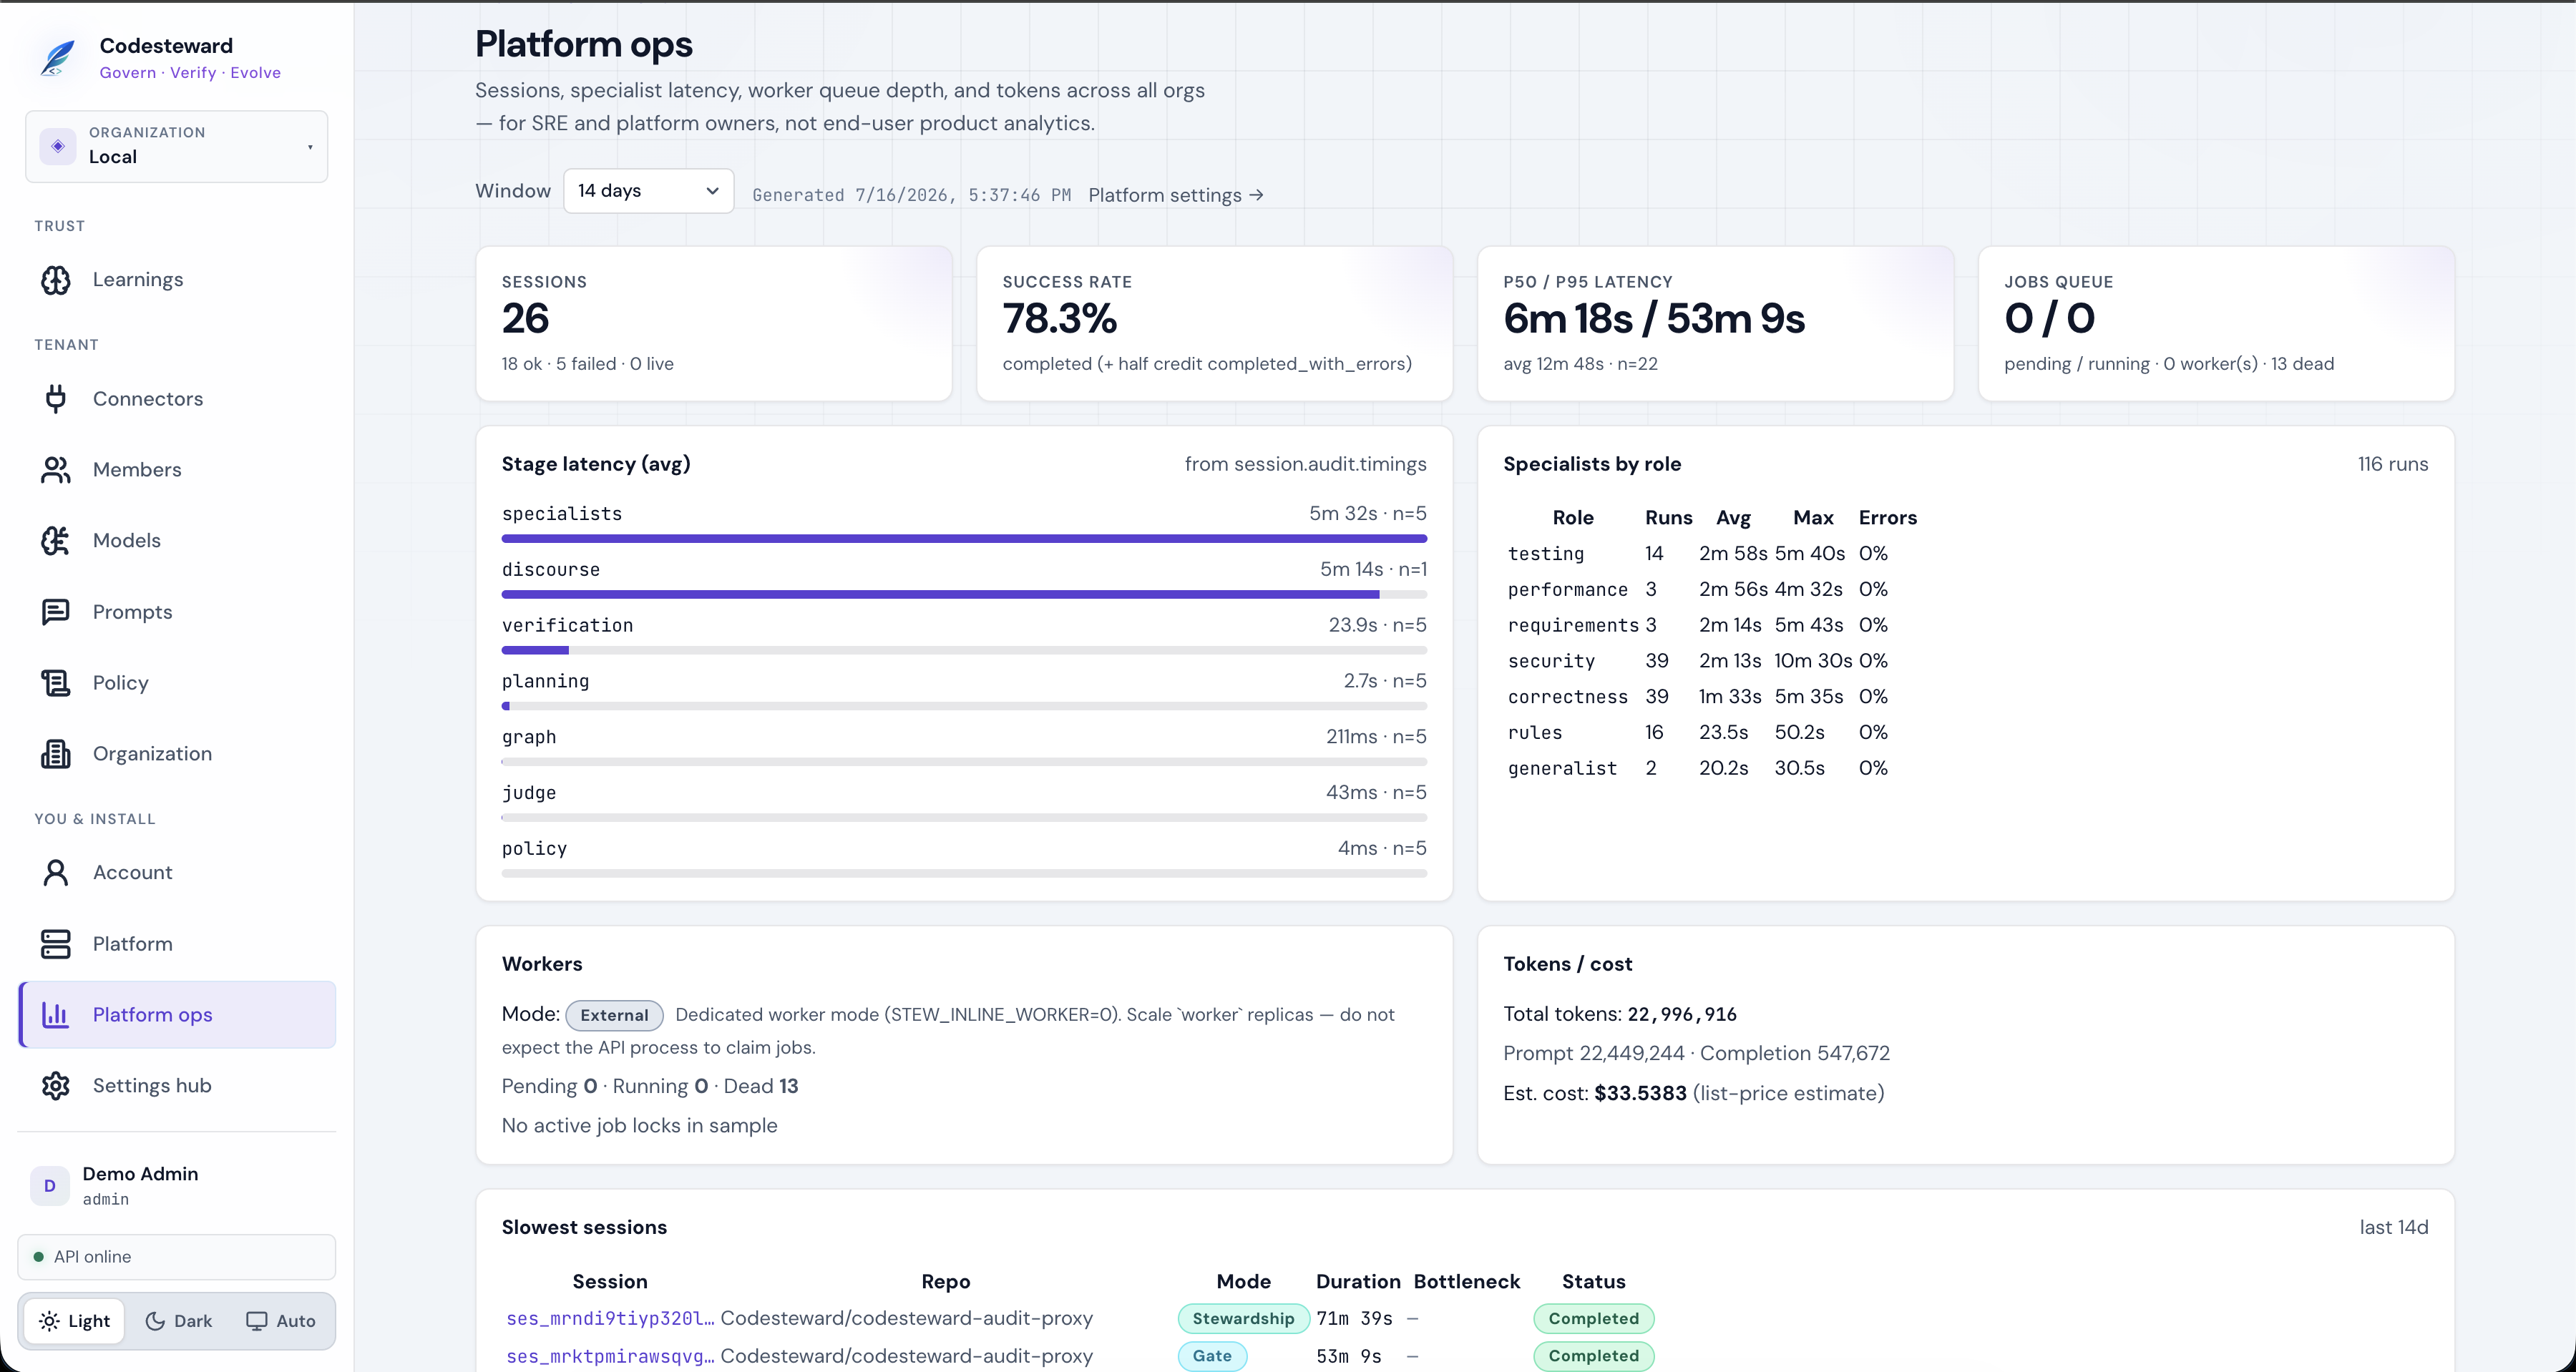Viewport: 2576px width, 1372px height.
Task: Click the Platform ops bar-chart icon
Action: pyautogui.click(x=56, y=1015)
